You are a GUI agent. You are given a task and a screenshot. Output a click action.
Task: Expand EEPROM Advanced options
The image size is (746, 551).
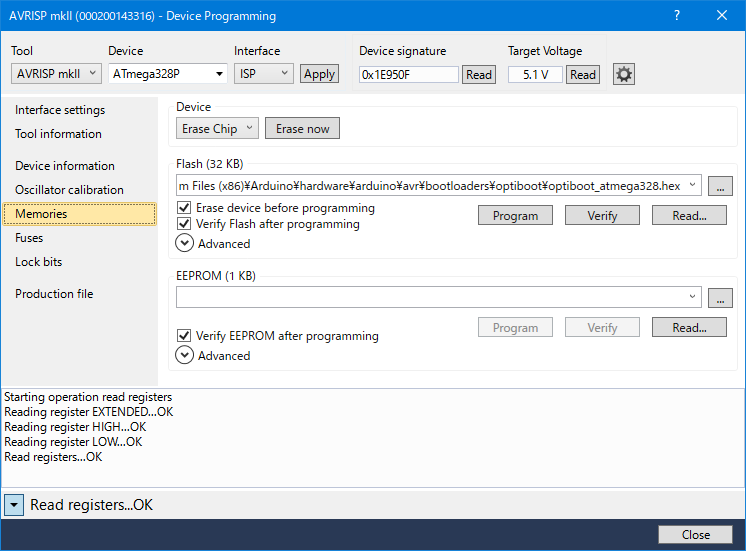click(x=185, y=355)
